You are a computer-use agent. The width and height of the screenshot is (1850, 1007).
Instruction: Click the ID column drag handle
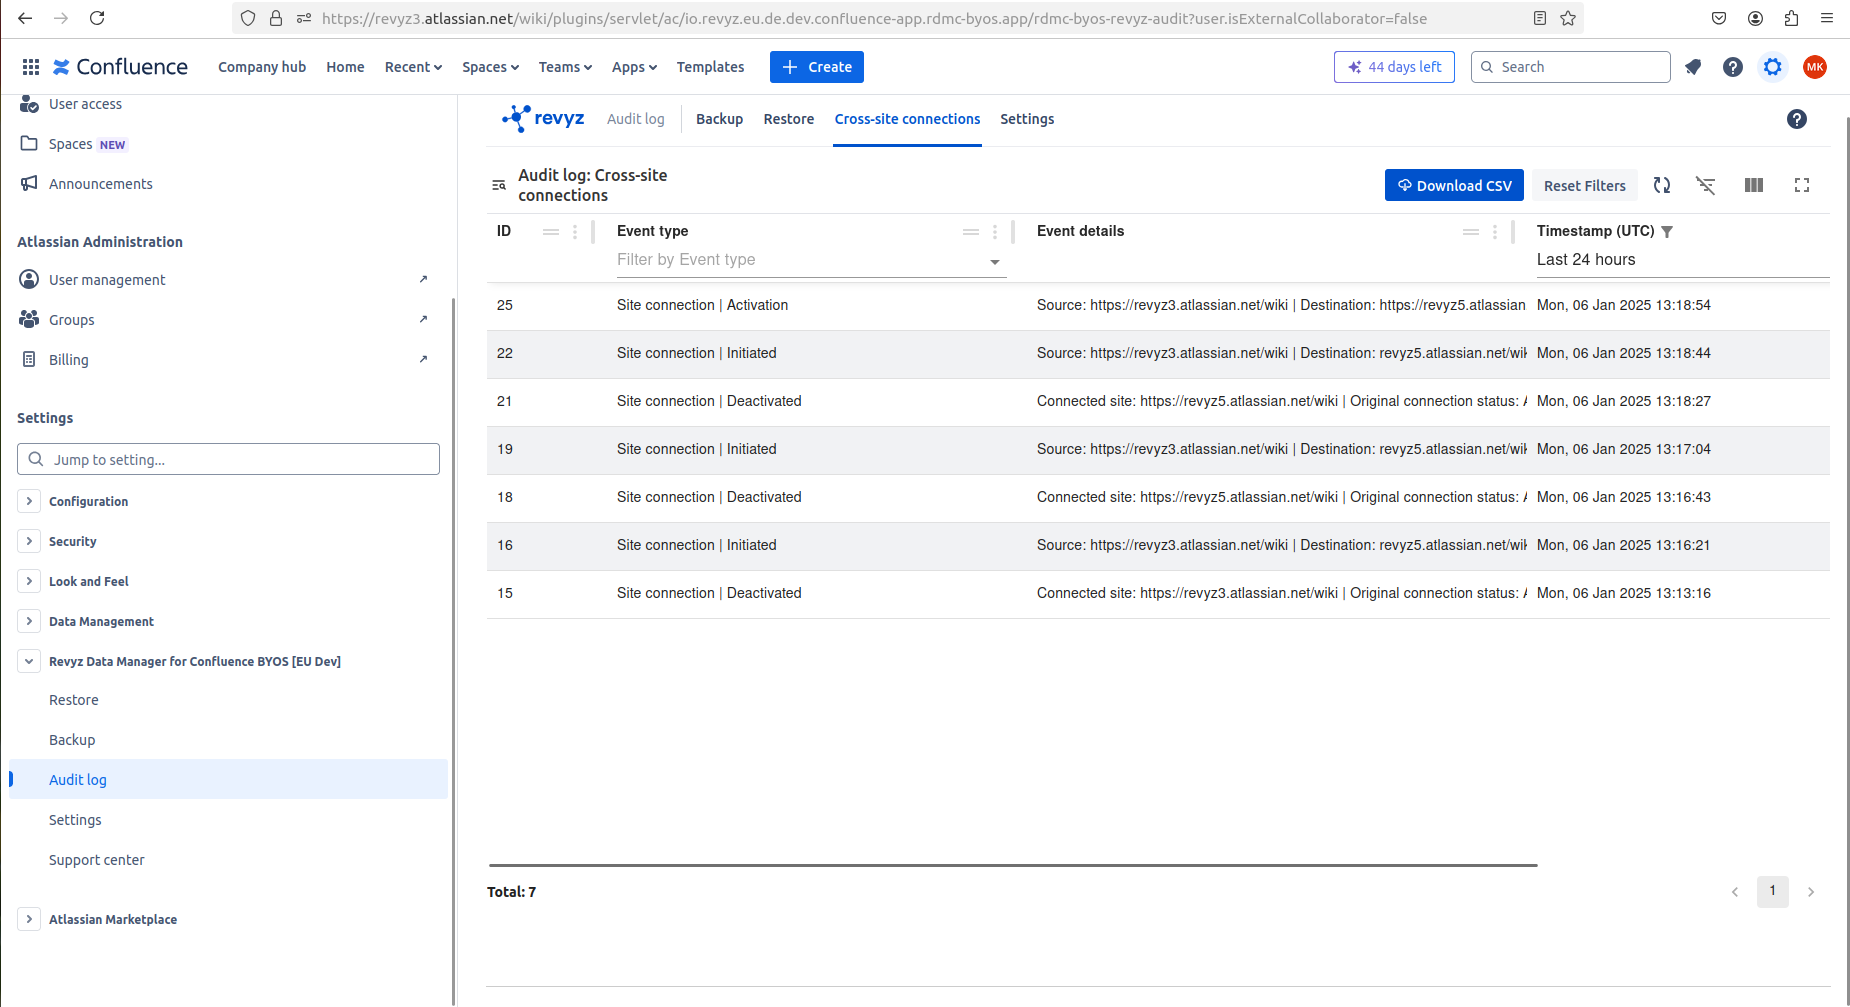point(551,232)
